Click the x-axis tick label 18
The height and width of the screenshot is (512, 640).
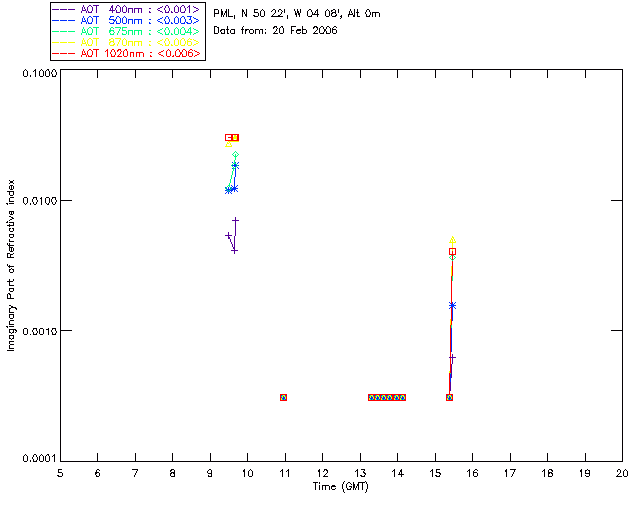tap(548, 473)
